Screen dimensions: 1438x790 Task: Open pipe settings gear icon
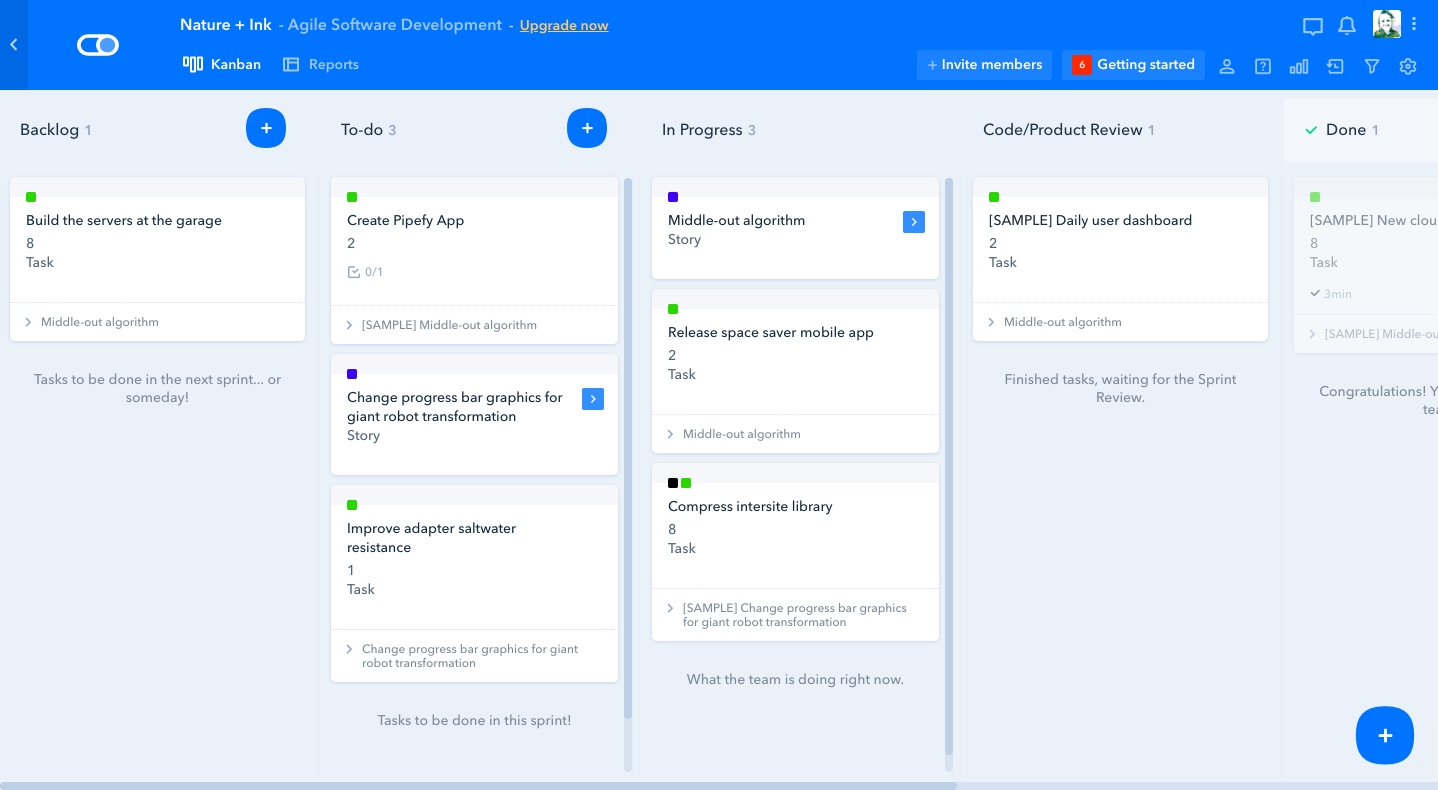coord(1408,66)
